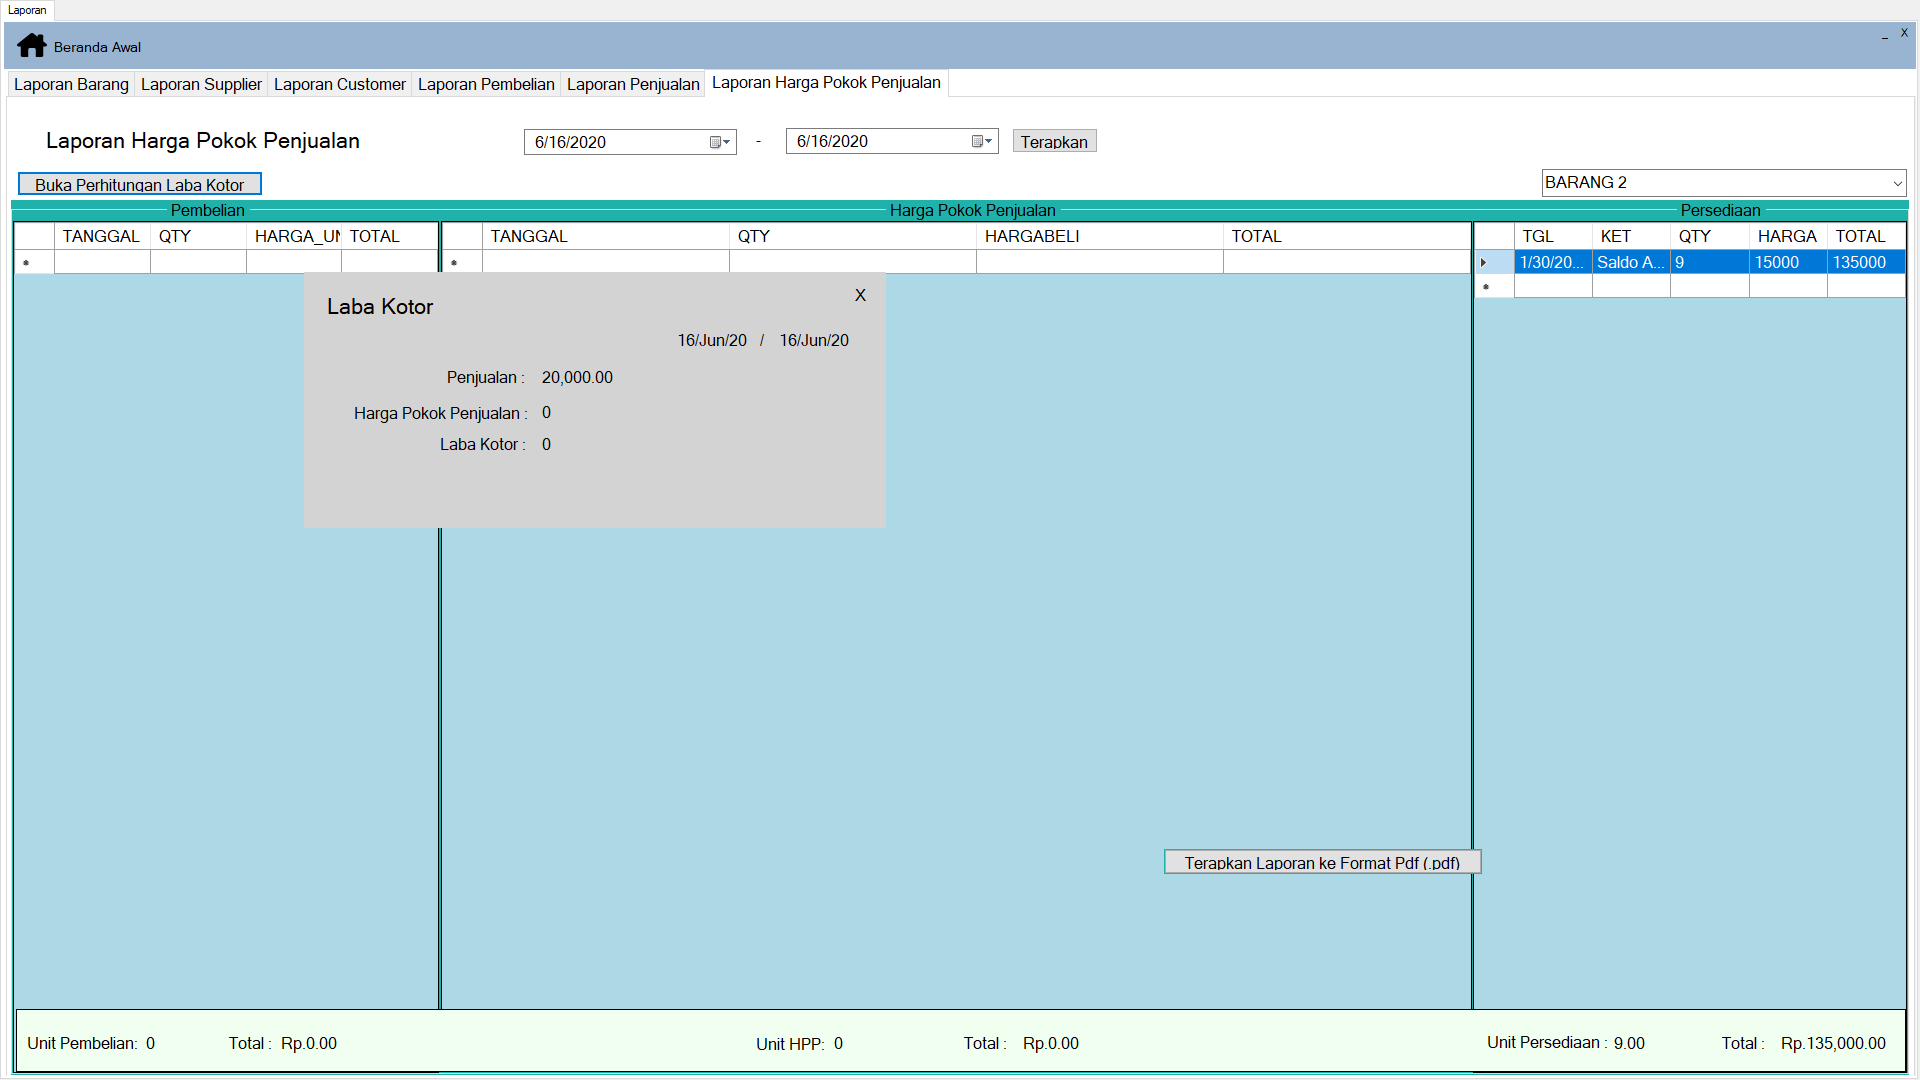Click the start date 6/16/2020 field
The image size is (1920, 1080).
point(615,142)
